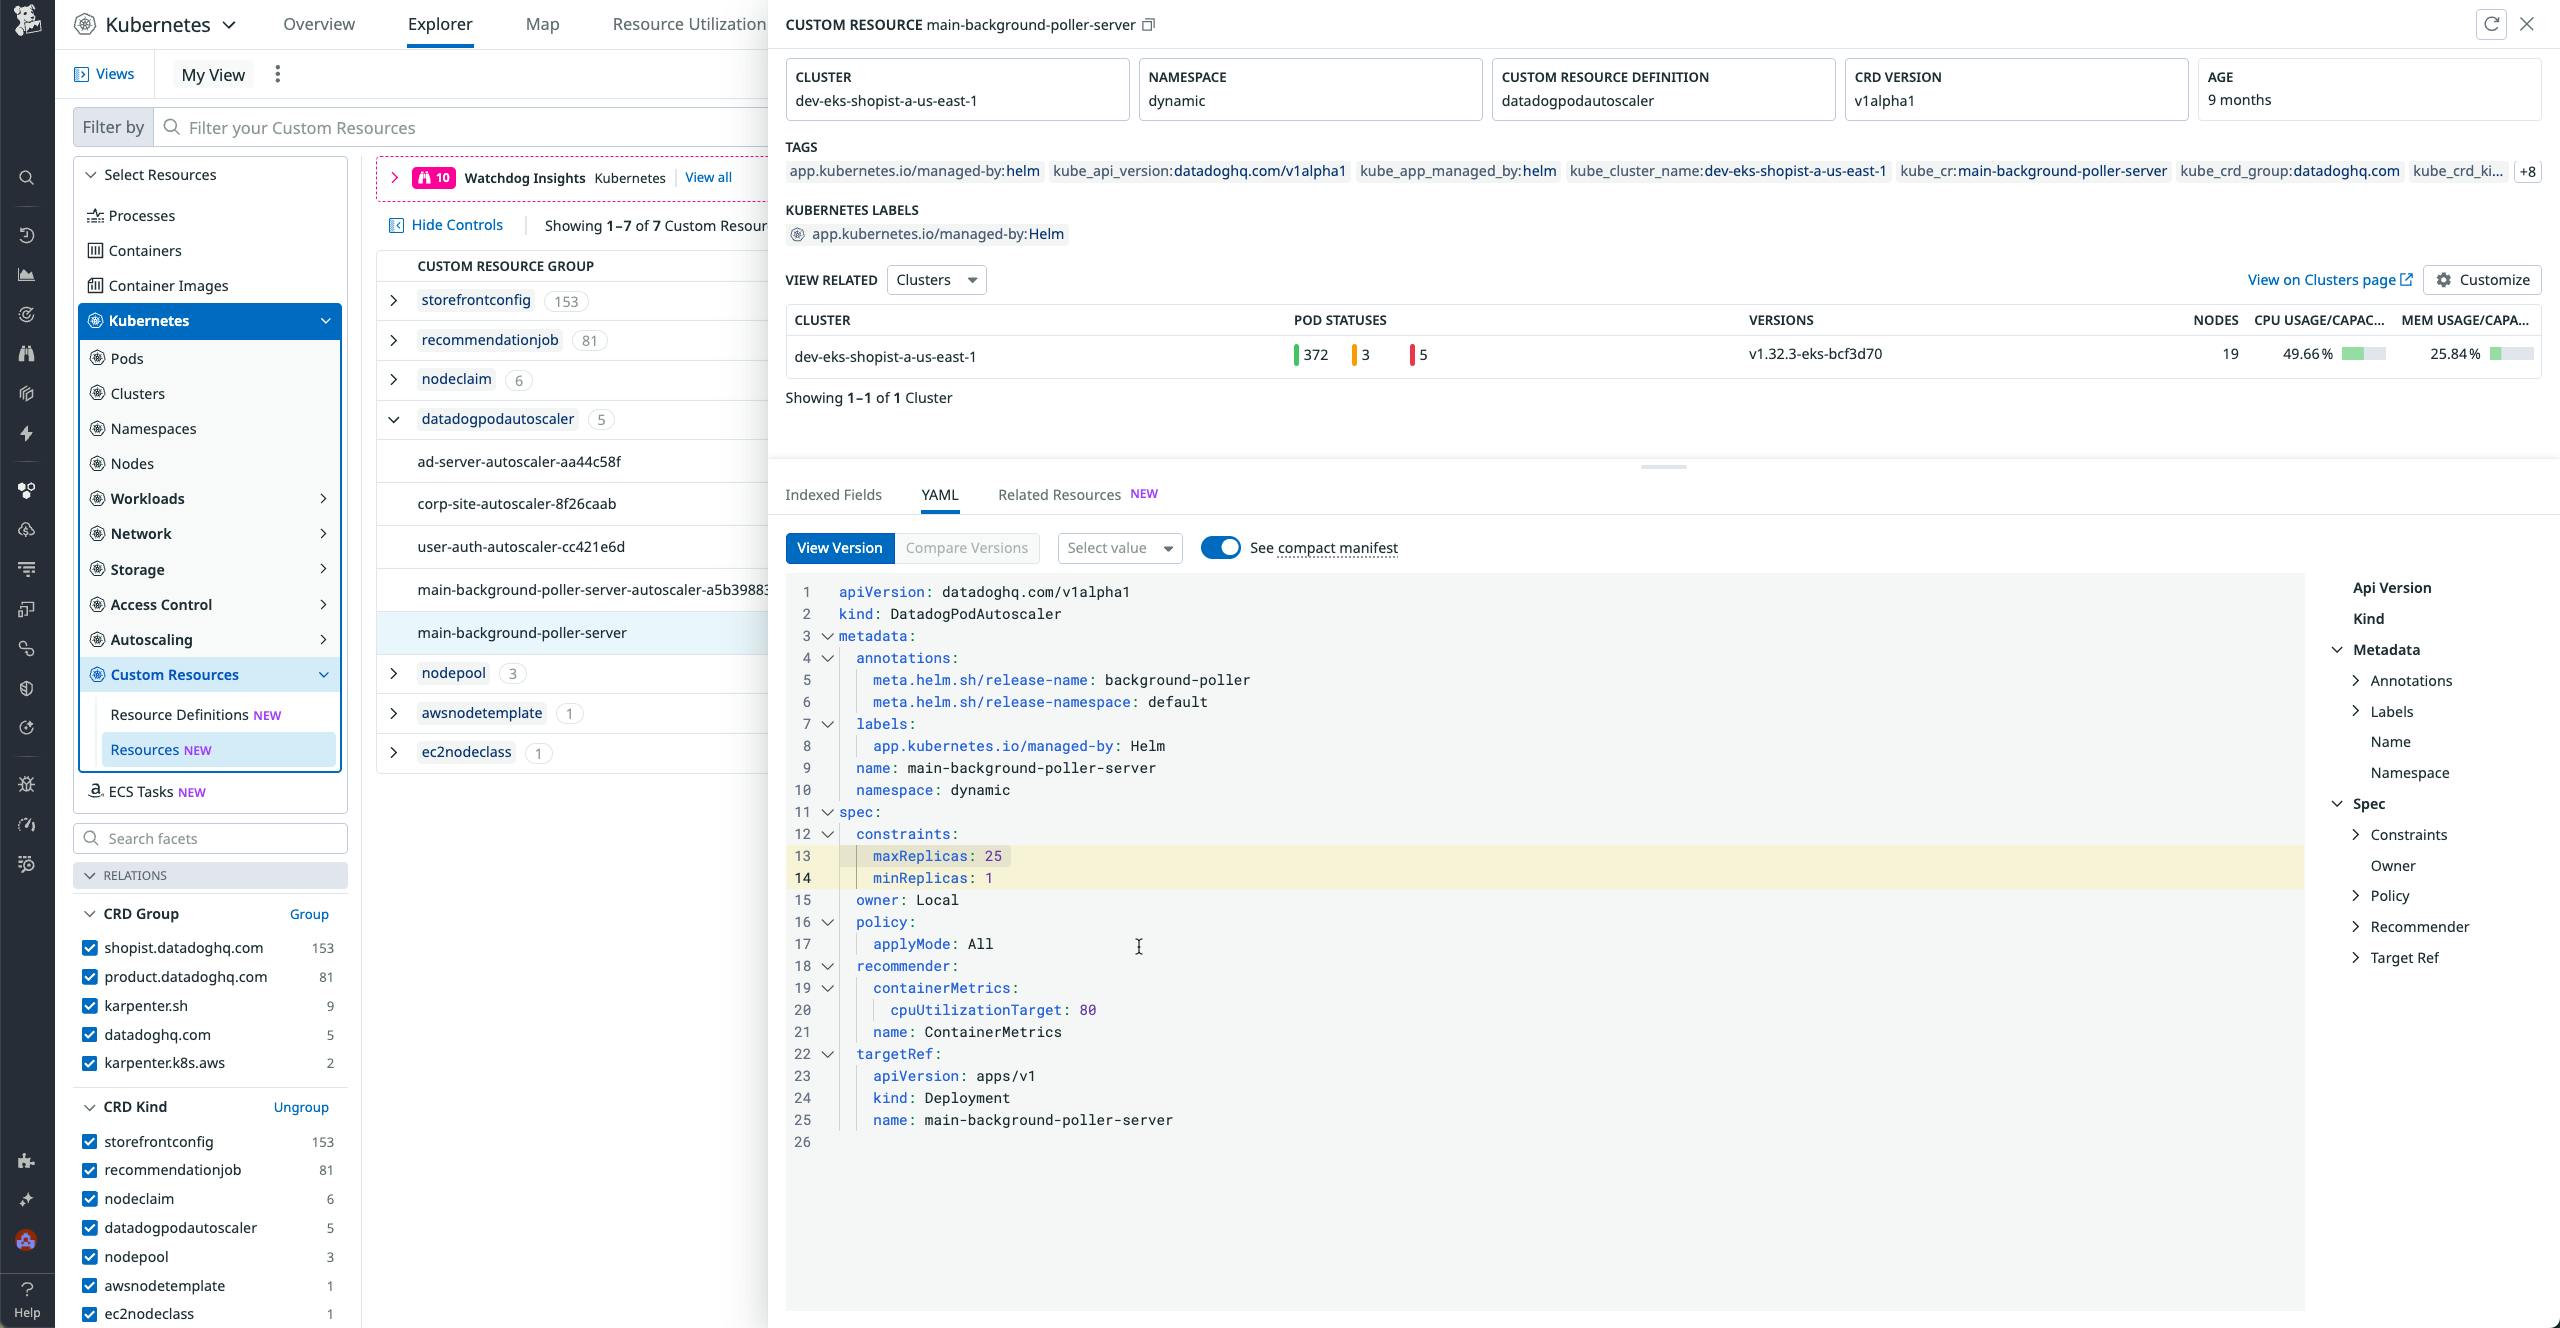Open the Select value dropdown in the YAML tab
Screen dimensions: 2560x1328
[1118, 547]
